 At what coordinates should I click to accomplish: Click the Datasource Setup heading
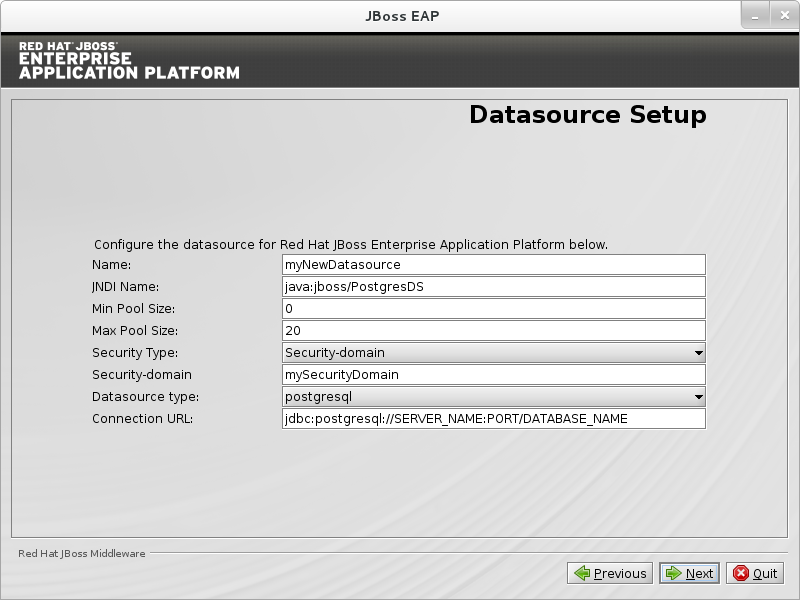coord(587,115)
